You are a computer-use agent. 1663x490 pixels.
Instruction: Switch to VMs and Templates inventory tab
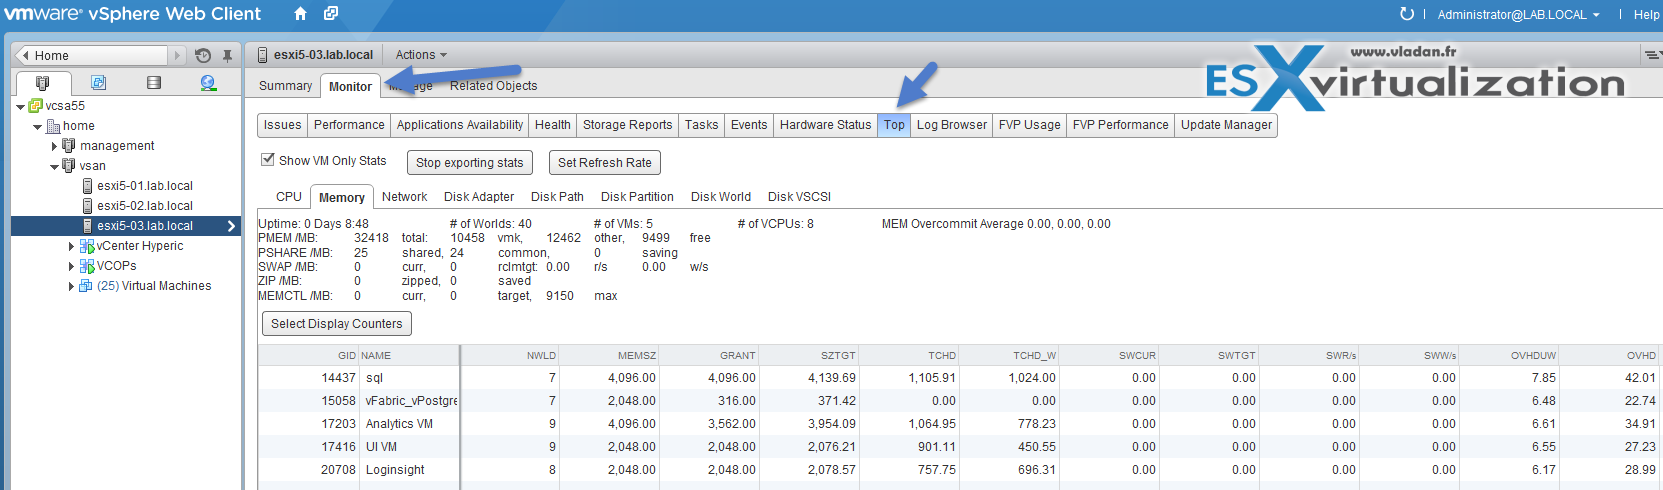tap(98, 83)
